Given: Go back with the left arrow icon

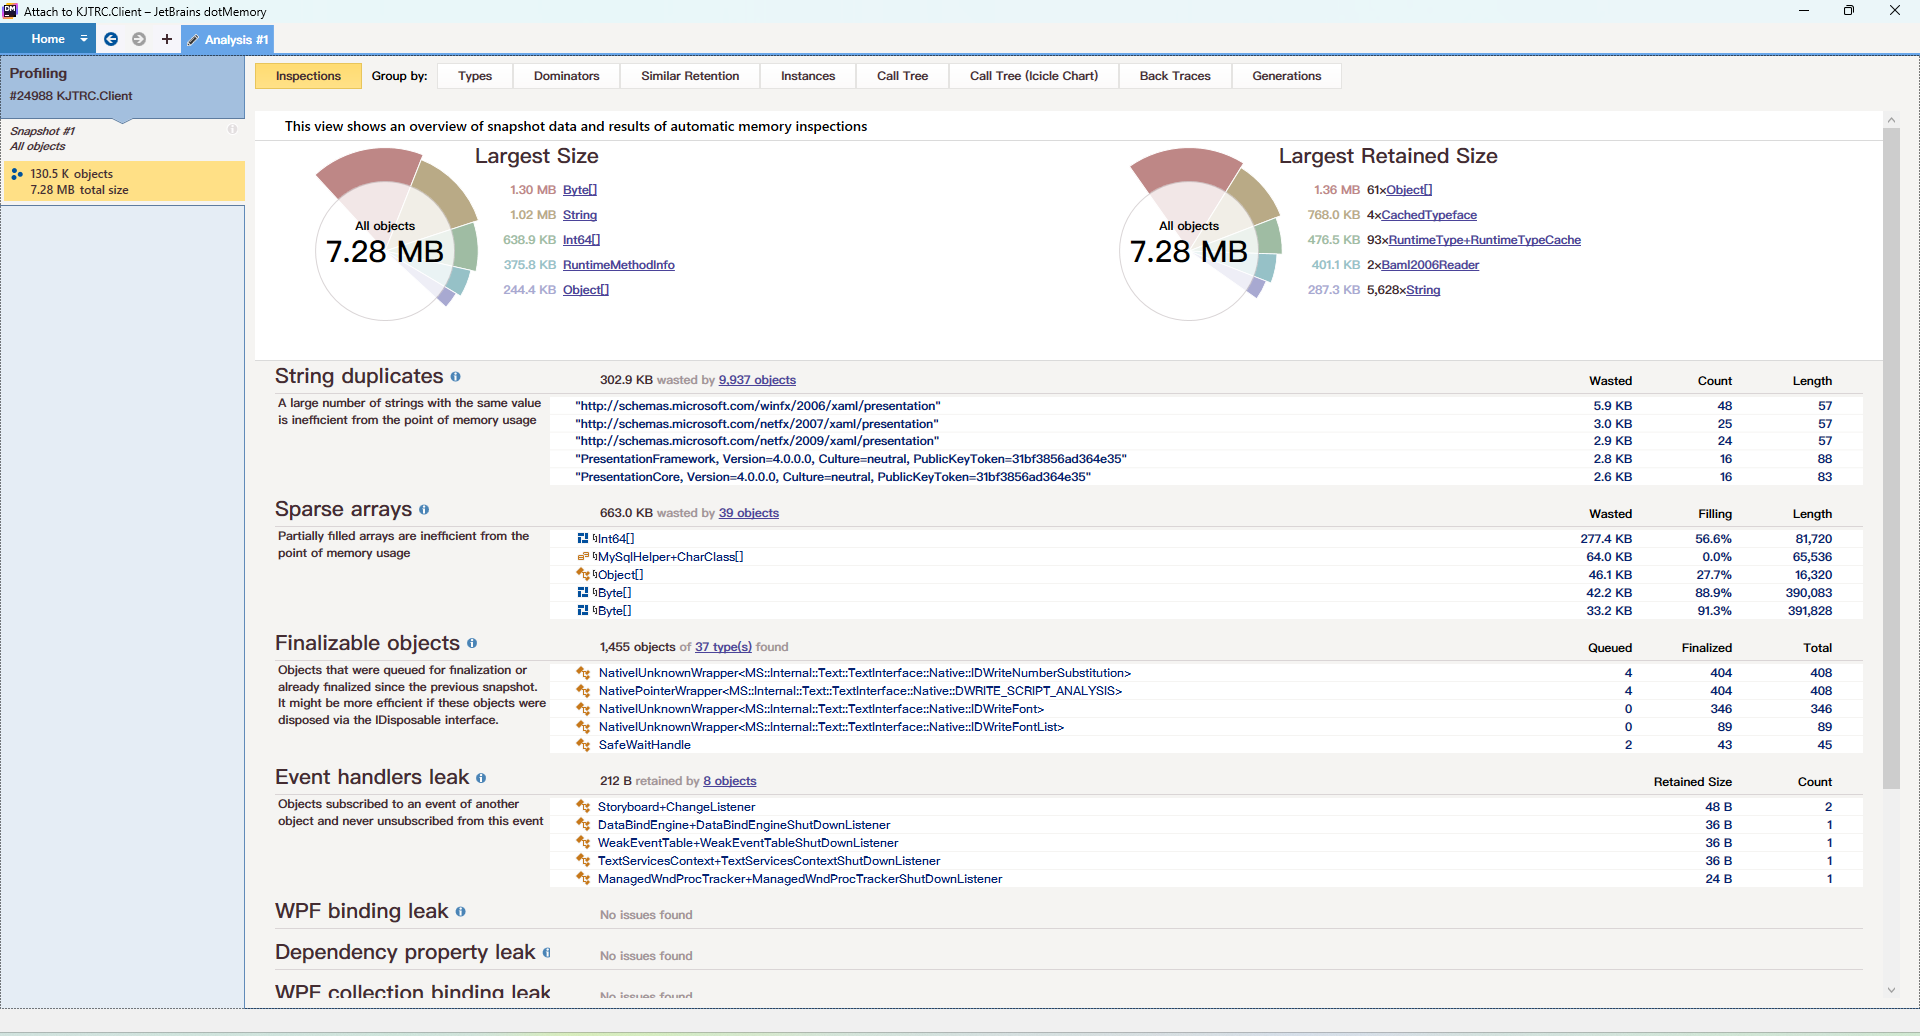Looking at the screenshot, I should 111,39.
